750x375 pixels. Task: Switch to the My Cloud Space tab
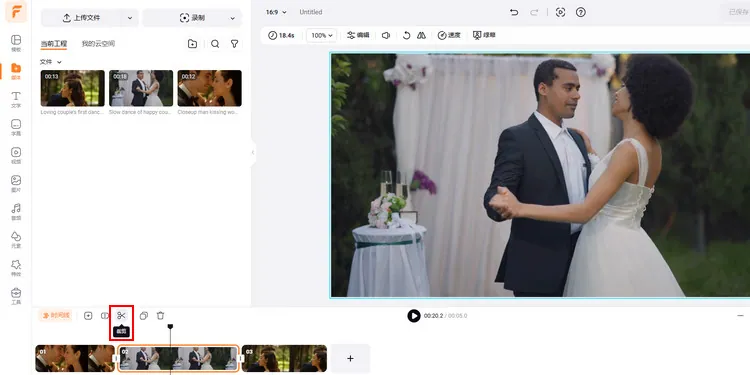point(98,44)
